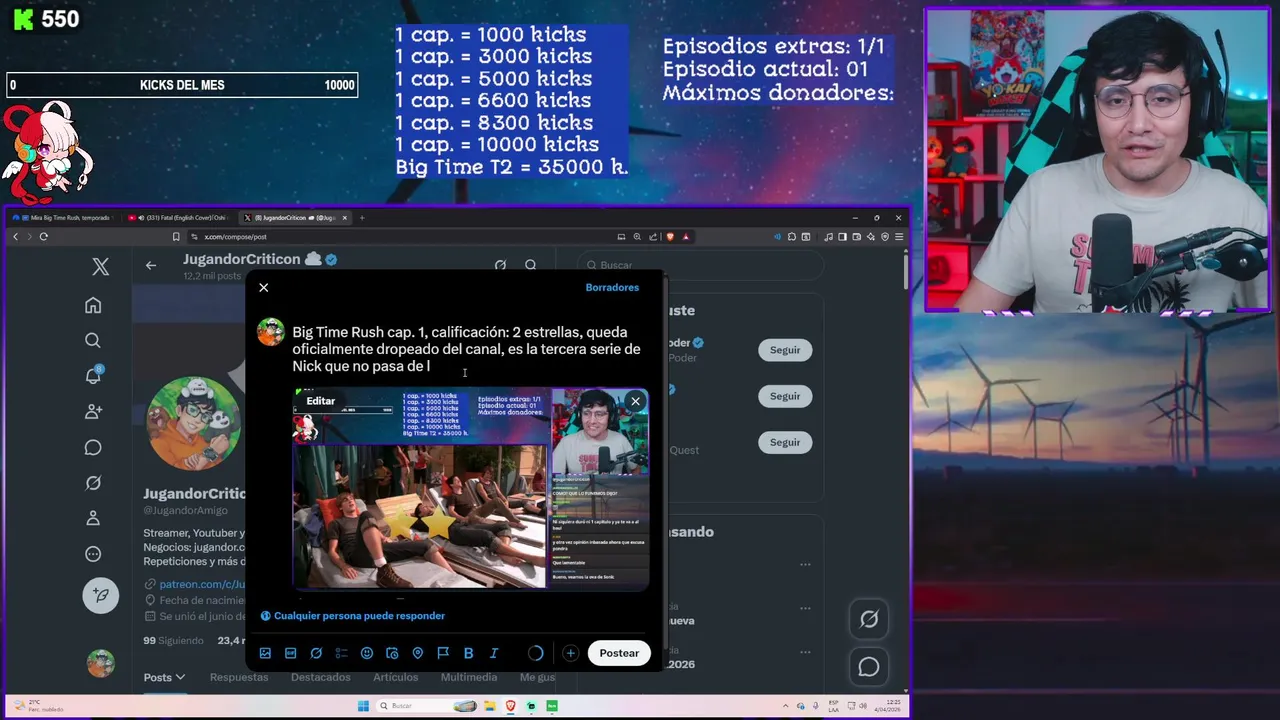The width and height of the screenshot is (1280, 720).
Task: Open Brave browser from taskbar
Action: coord(511,706)
